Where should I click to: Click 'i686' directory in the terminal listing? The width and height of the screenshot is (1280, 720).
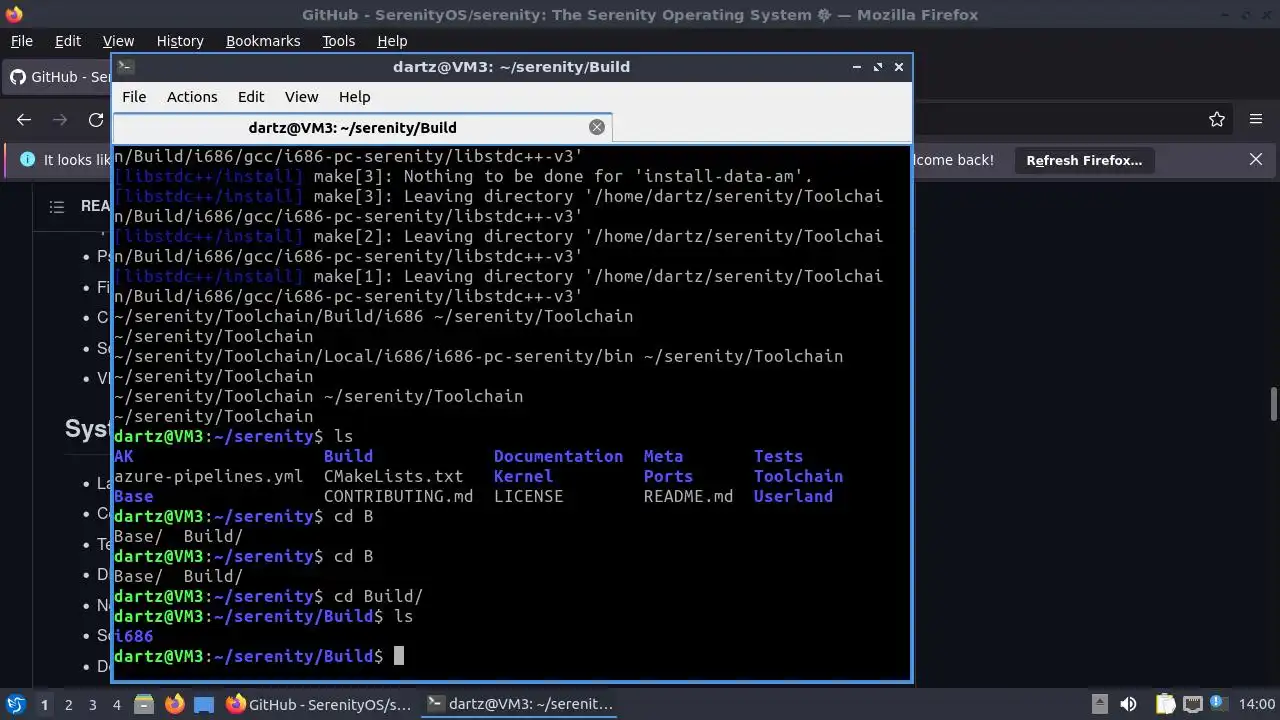point(133,636)
